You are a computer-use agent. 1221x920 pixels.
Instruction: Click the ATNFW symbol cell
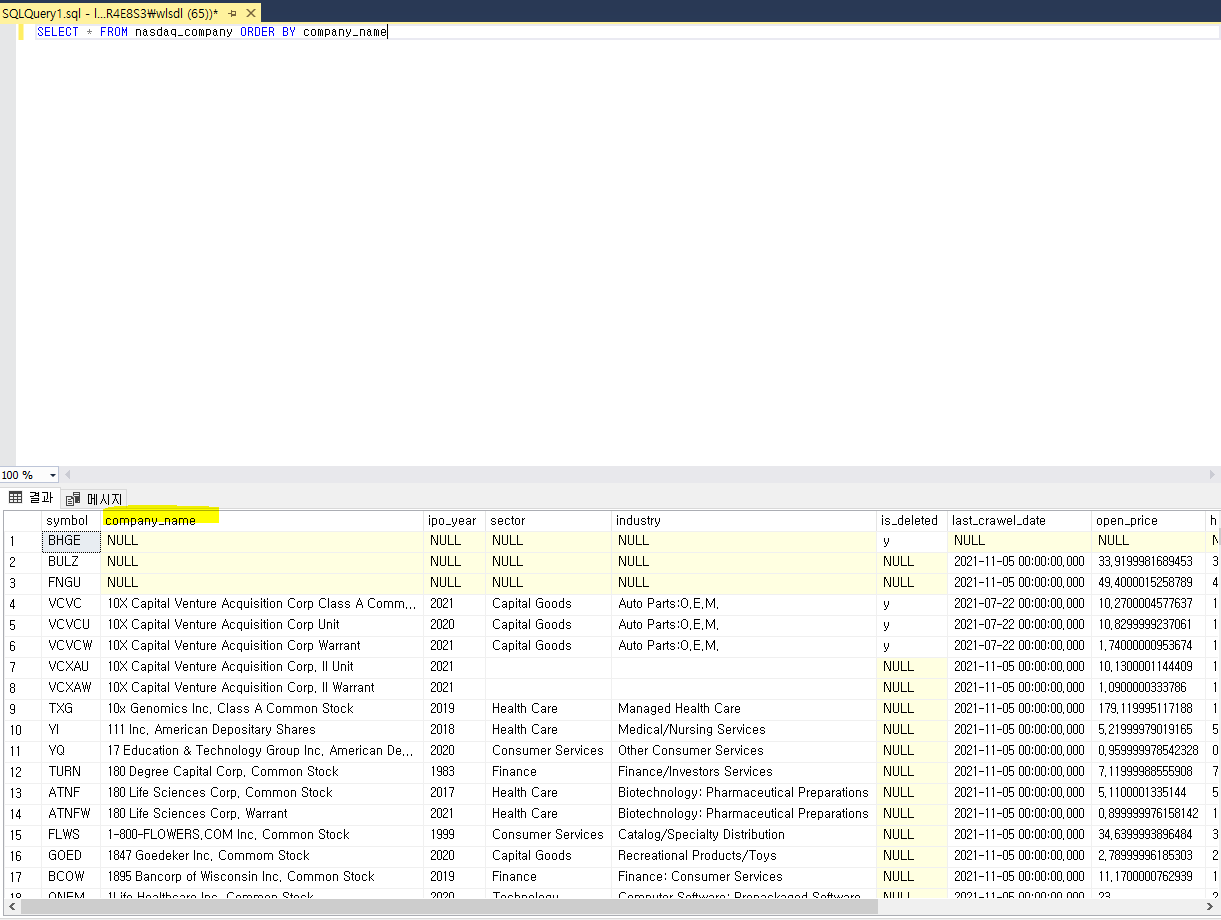pyautogui.click(x=72, y=814)
